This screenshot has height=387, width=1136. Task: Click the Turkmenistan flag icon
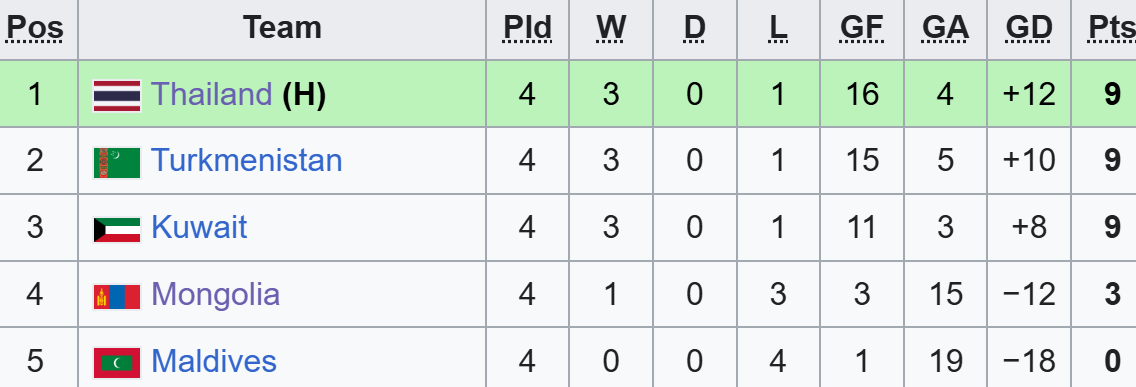coord(117,162)
